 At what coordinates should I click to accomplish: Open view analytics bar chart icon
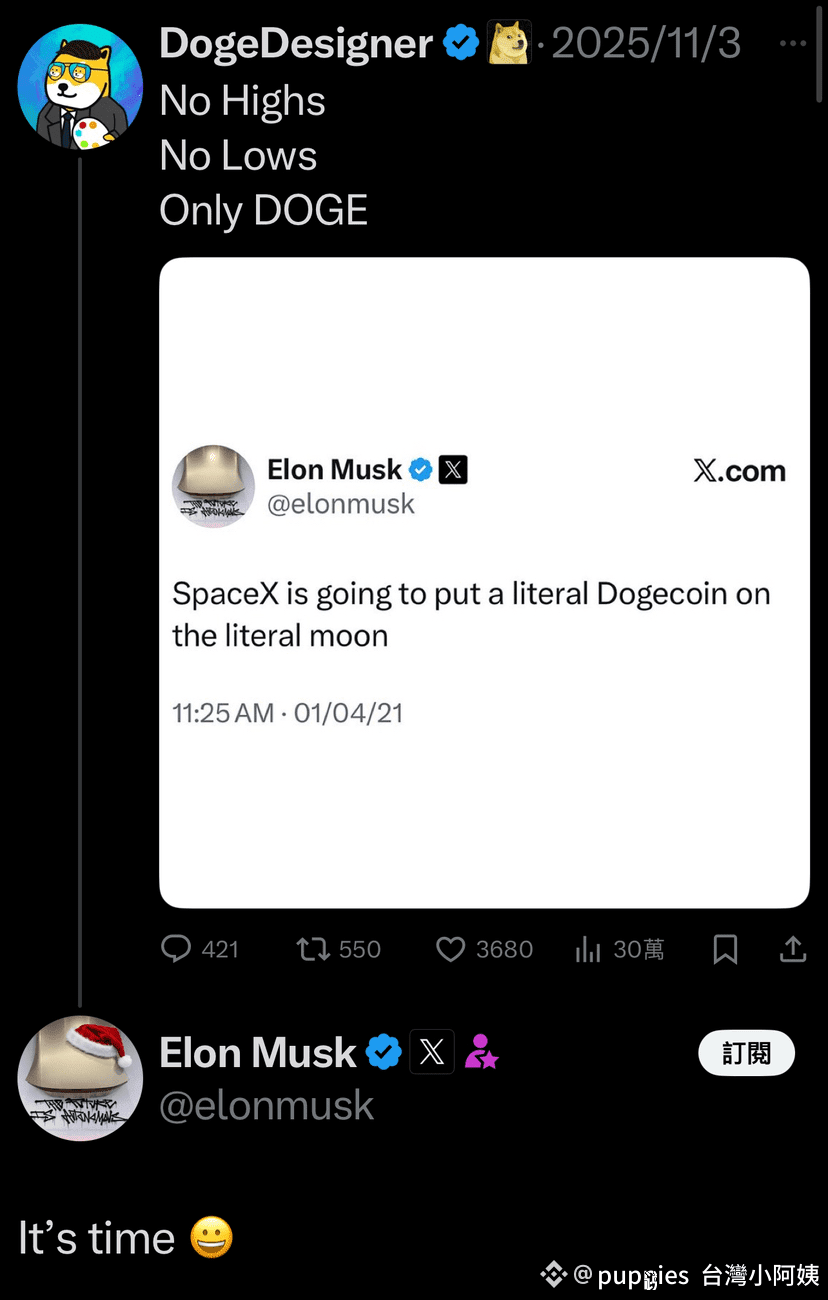pos(588,949)
